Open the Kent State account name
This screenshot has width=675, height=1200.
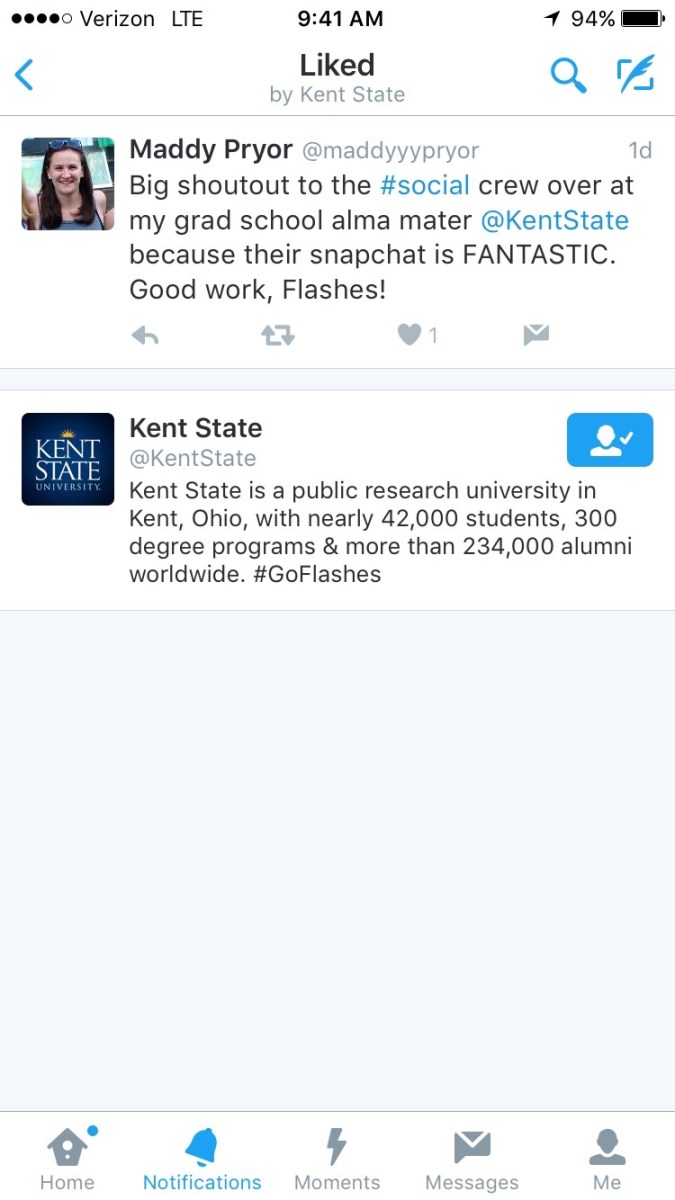coord(196,428)
